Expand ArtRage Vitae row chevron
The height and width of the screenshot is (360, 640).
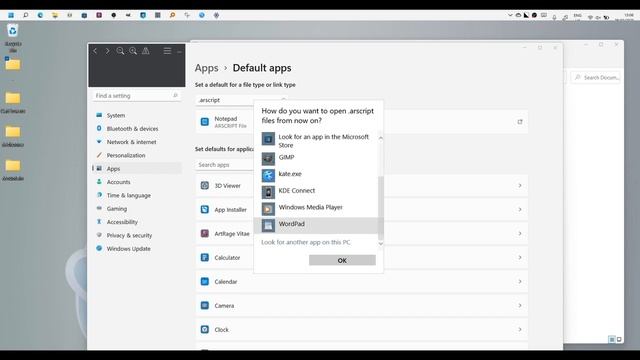point(520,233)
